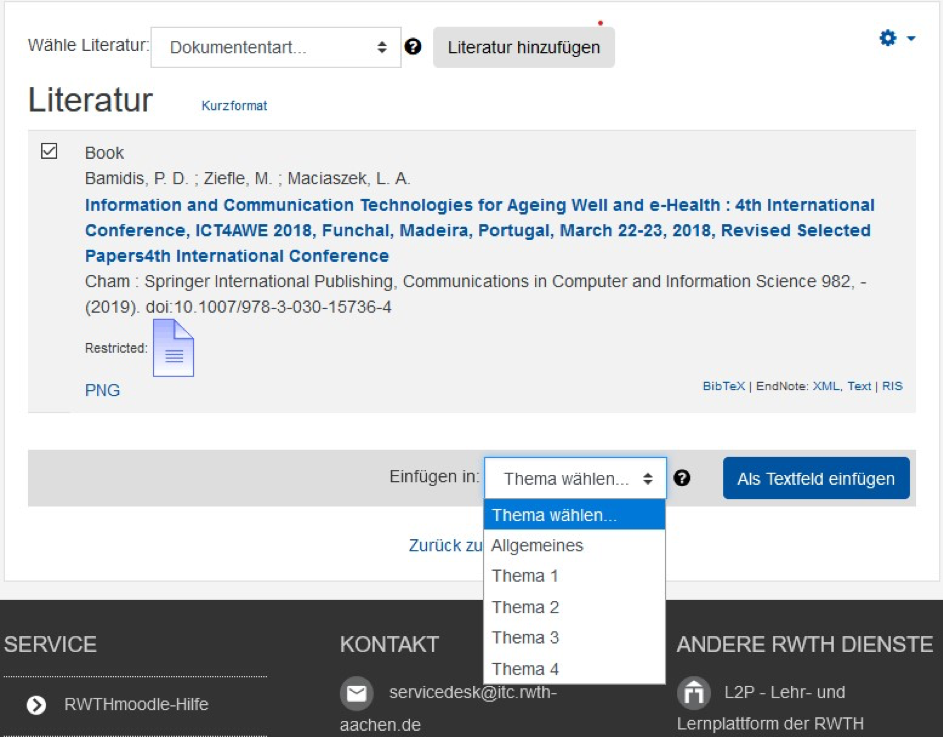943x737 pixels.
Task: Open the Dokumentenart dropdown
Action: click(275, 46)
